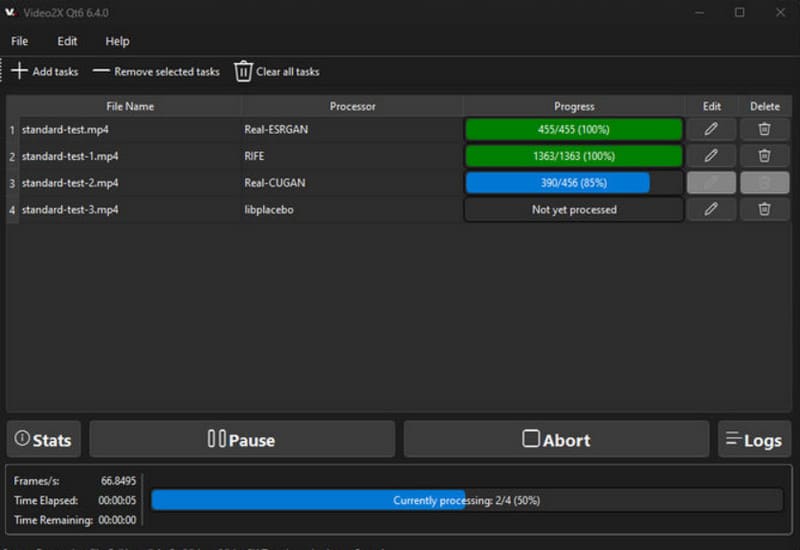Viewport: 800px width, 550px height.
Task: Open the Help menu
Action: (x=117, y=41)
